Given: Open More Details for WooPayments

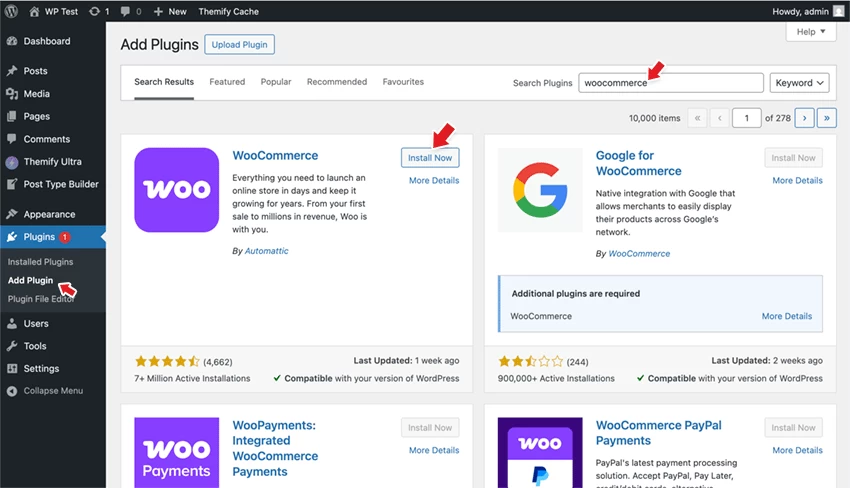Looking at the screenshot, I should (x=434, y=451).
